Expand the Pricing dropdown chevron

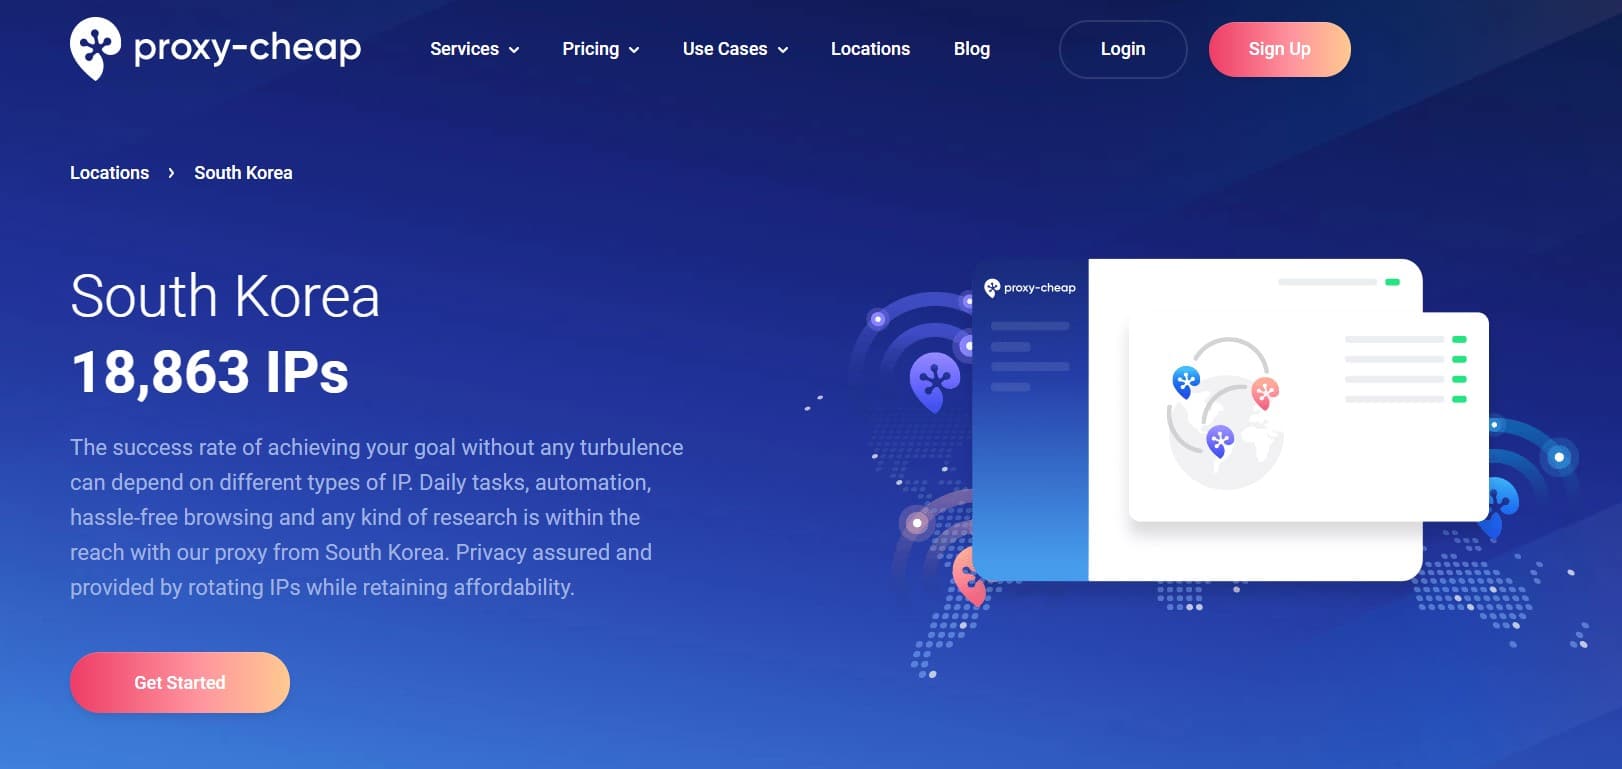634,50
